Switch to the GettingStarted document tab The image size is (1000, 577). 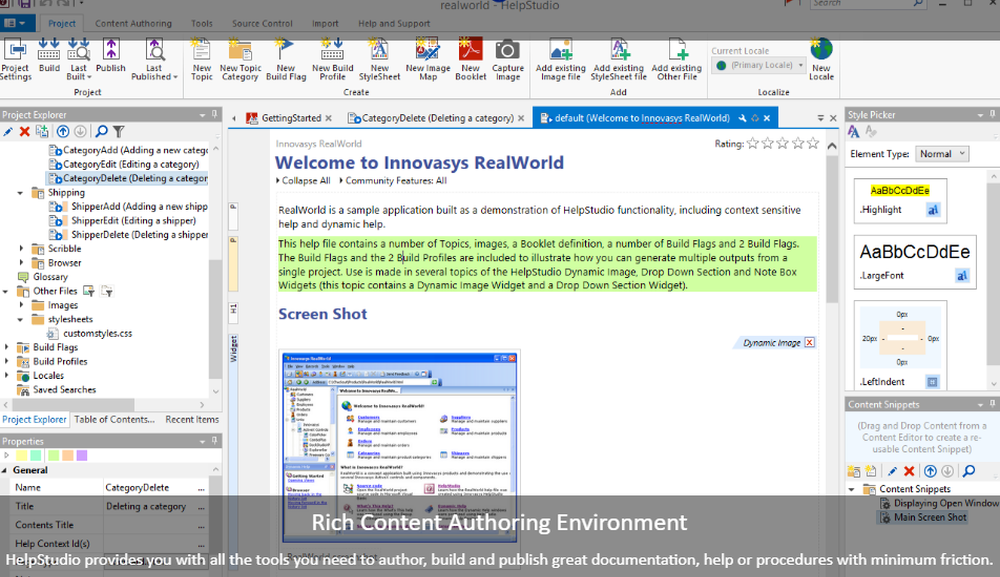tap(291, 118)
